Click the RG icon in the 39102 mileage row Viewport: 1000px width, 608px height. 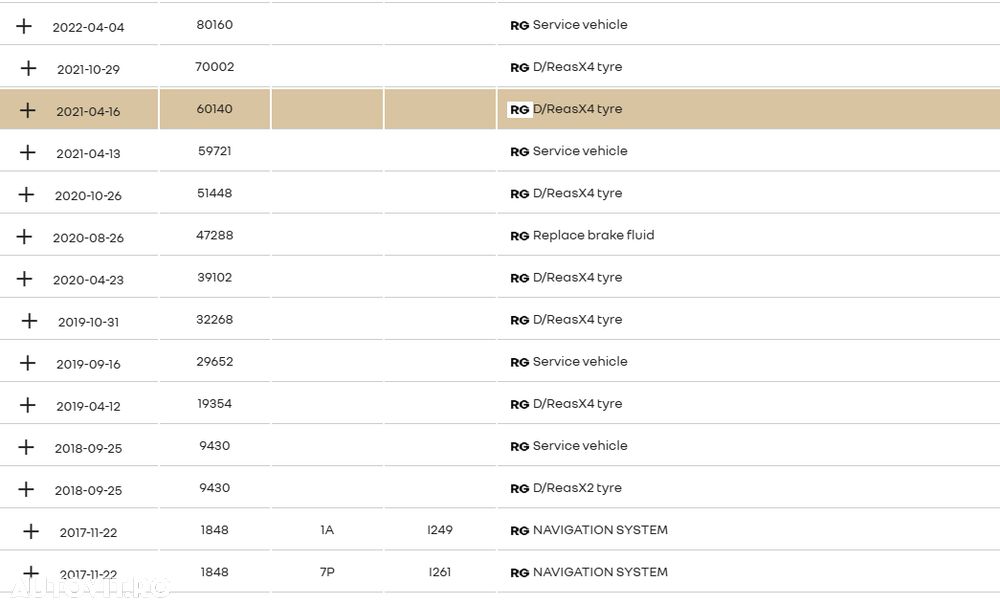[x=519, y=279]
